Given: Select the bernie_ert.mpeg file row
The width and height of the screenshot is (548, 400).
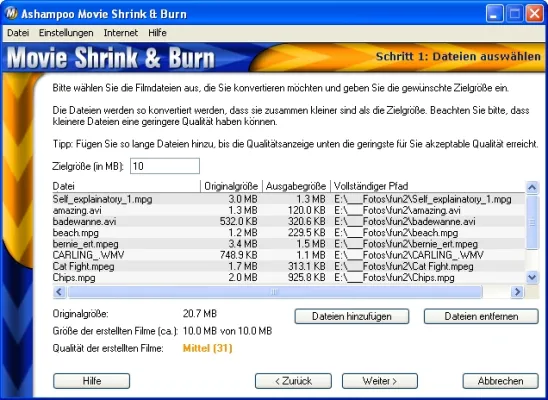Looking at the screenshot, I should [x=289, y=244].
